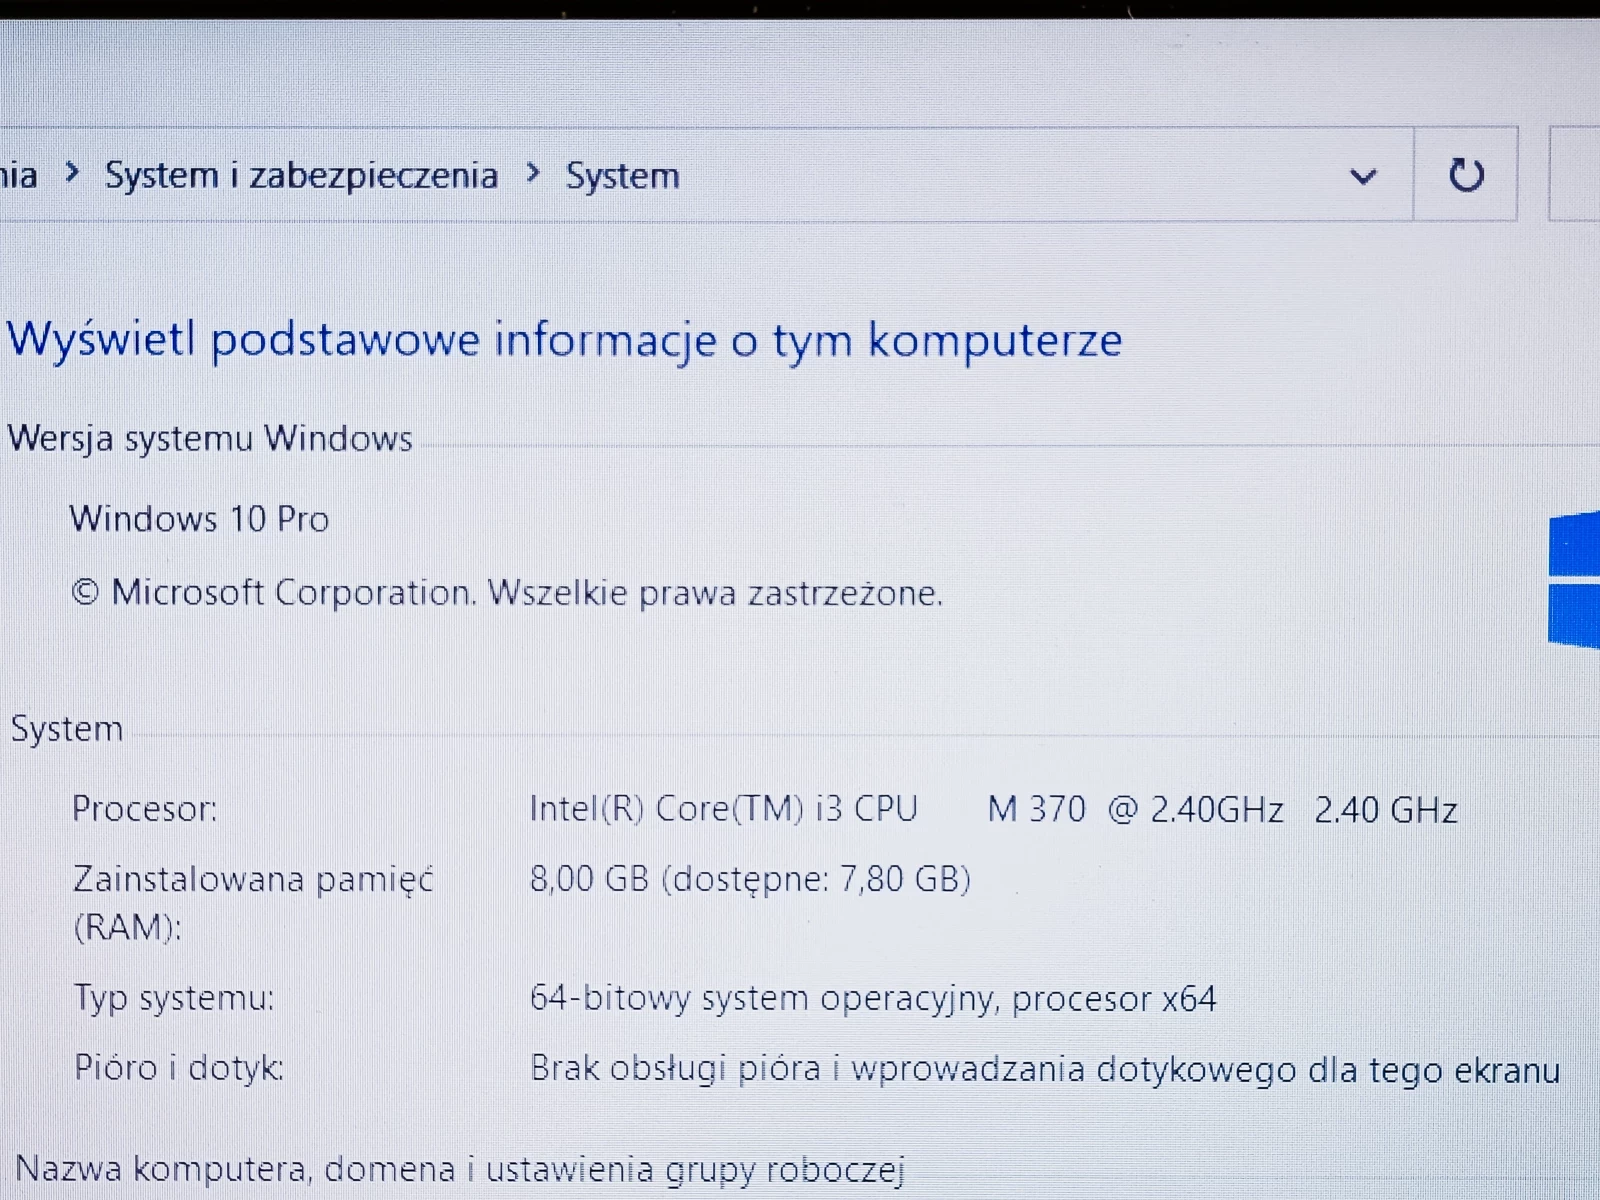
Task: Expand the chevron before 'System i zabezpieczenia'
Action: (71, 173)
